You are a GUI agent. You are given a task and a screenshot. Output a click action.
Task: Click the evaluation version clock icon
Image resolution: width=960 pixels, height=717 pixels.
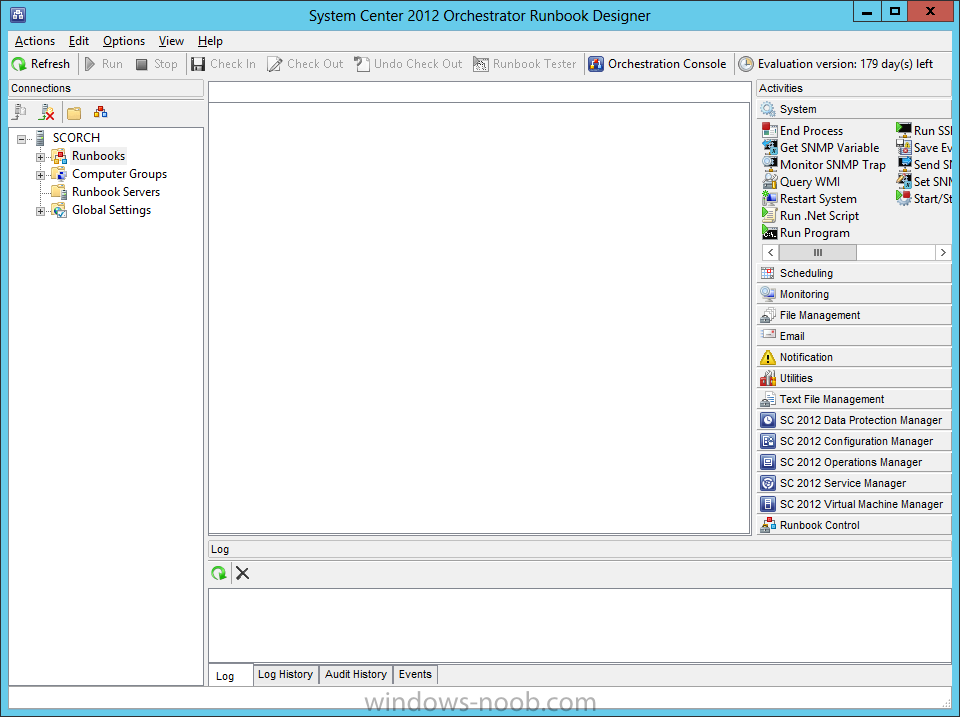pos(746,64)
